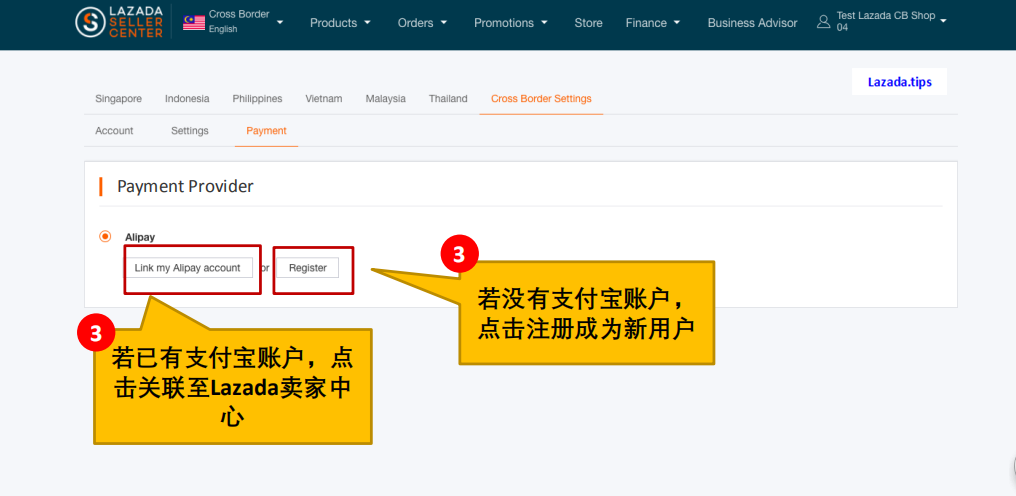Screen dimensions: 1016x496
Task: Switch to the Singapore tab
Action: (118, 99)
